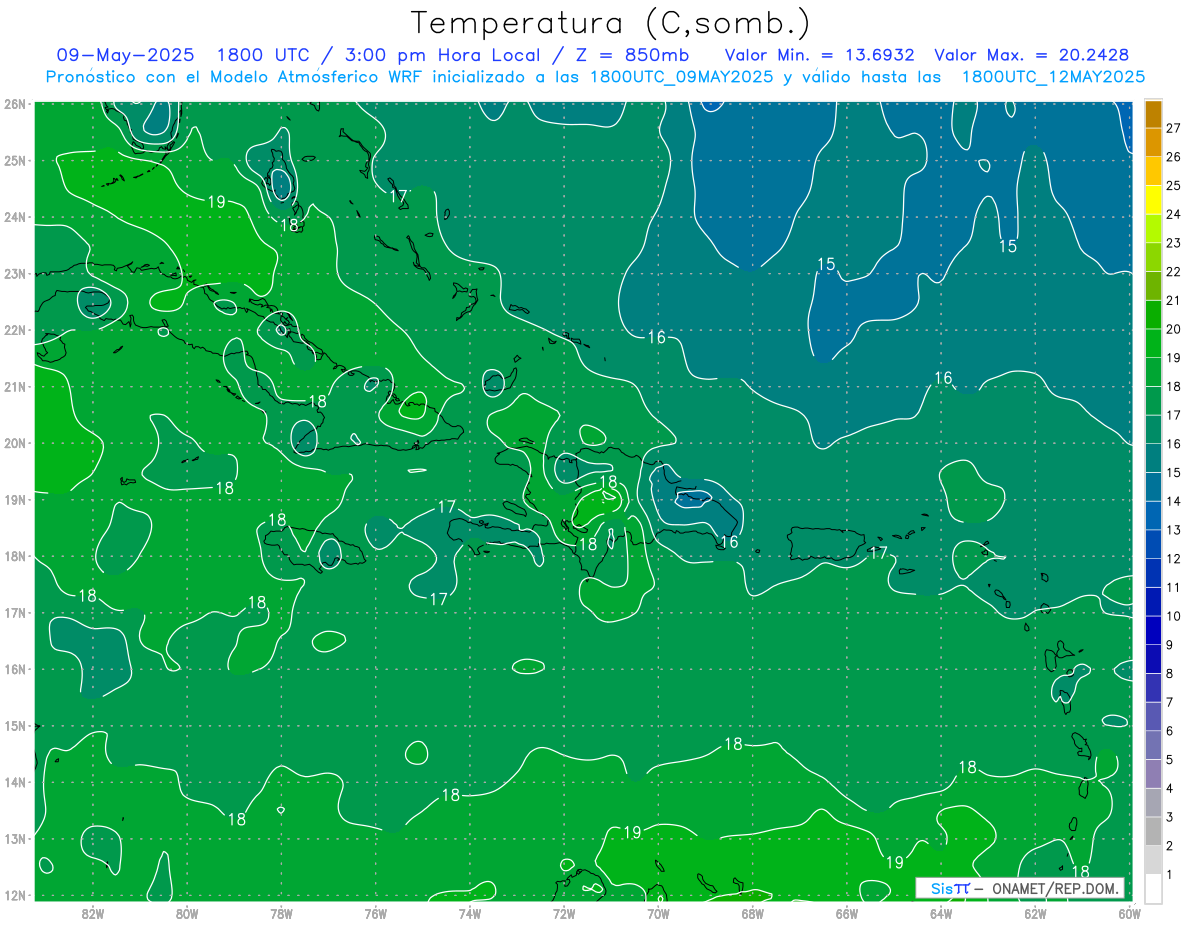Click the '74W' longitude axis label

point(470,912)
